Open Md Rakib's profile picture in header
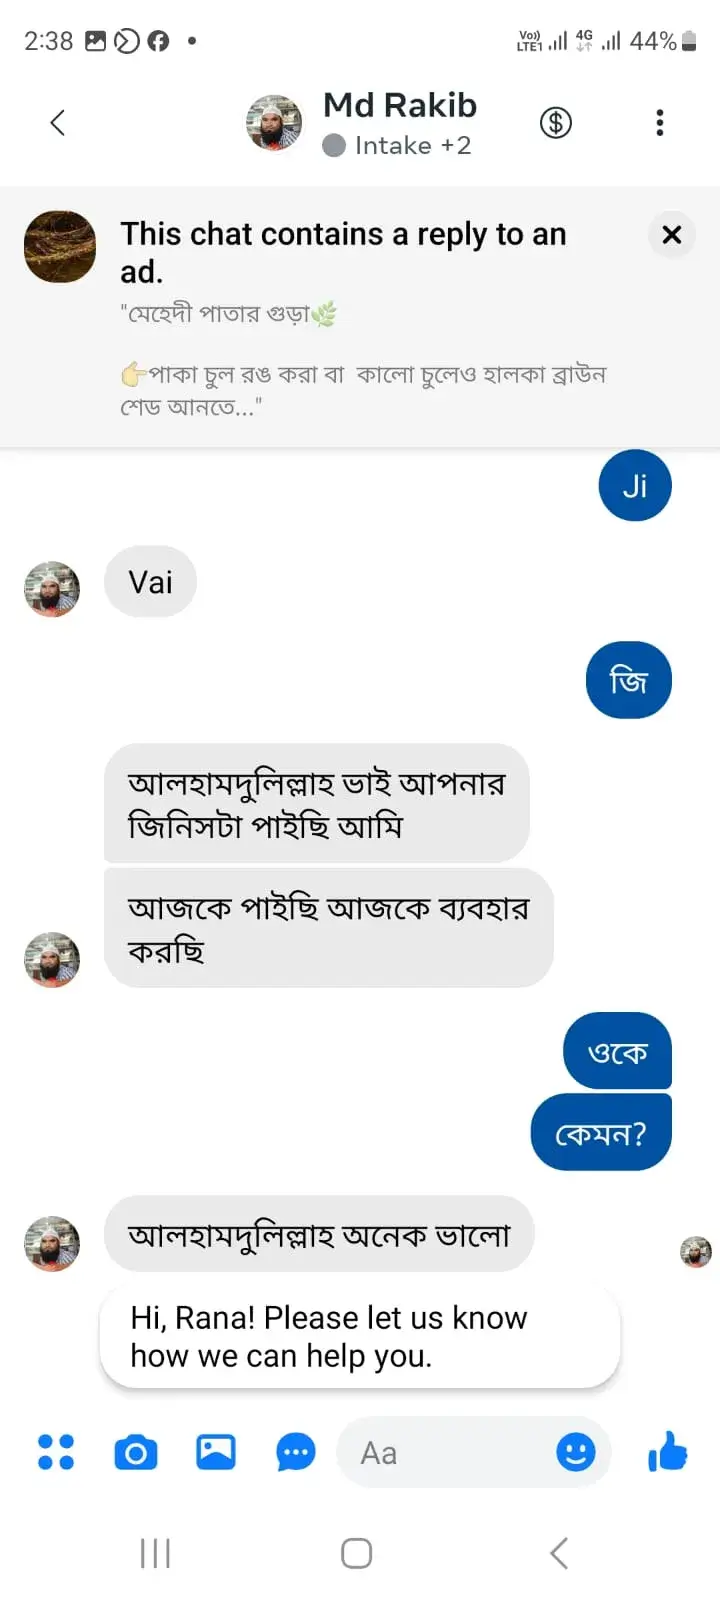The image size is (720, 1600). pos(274,123)
